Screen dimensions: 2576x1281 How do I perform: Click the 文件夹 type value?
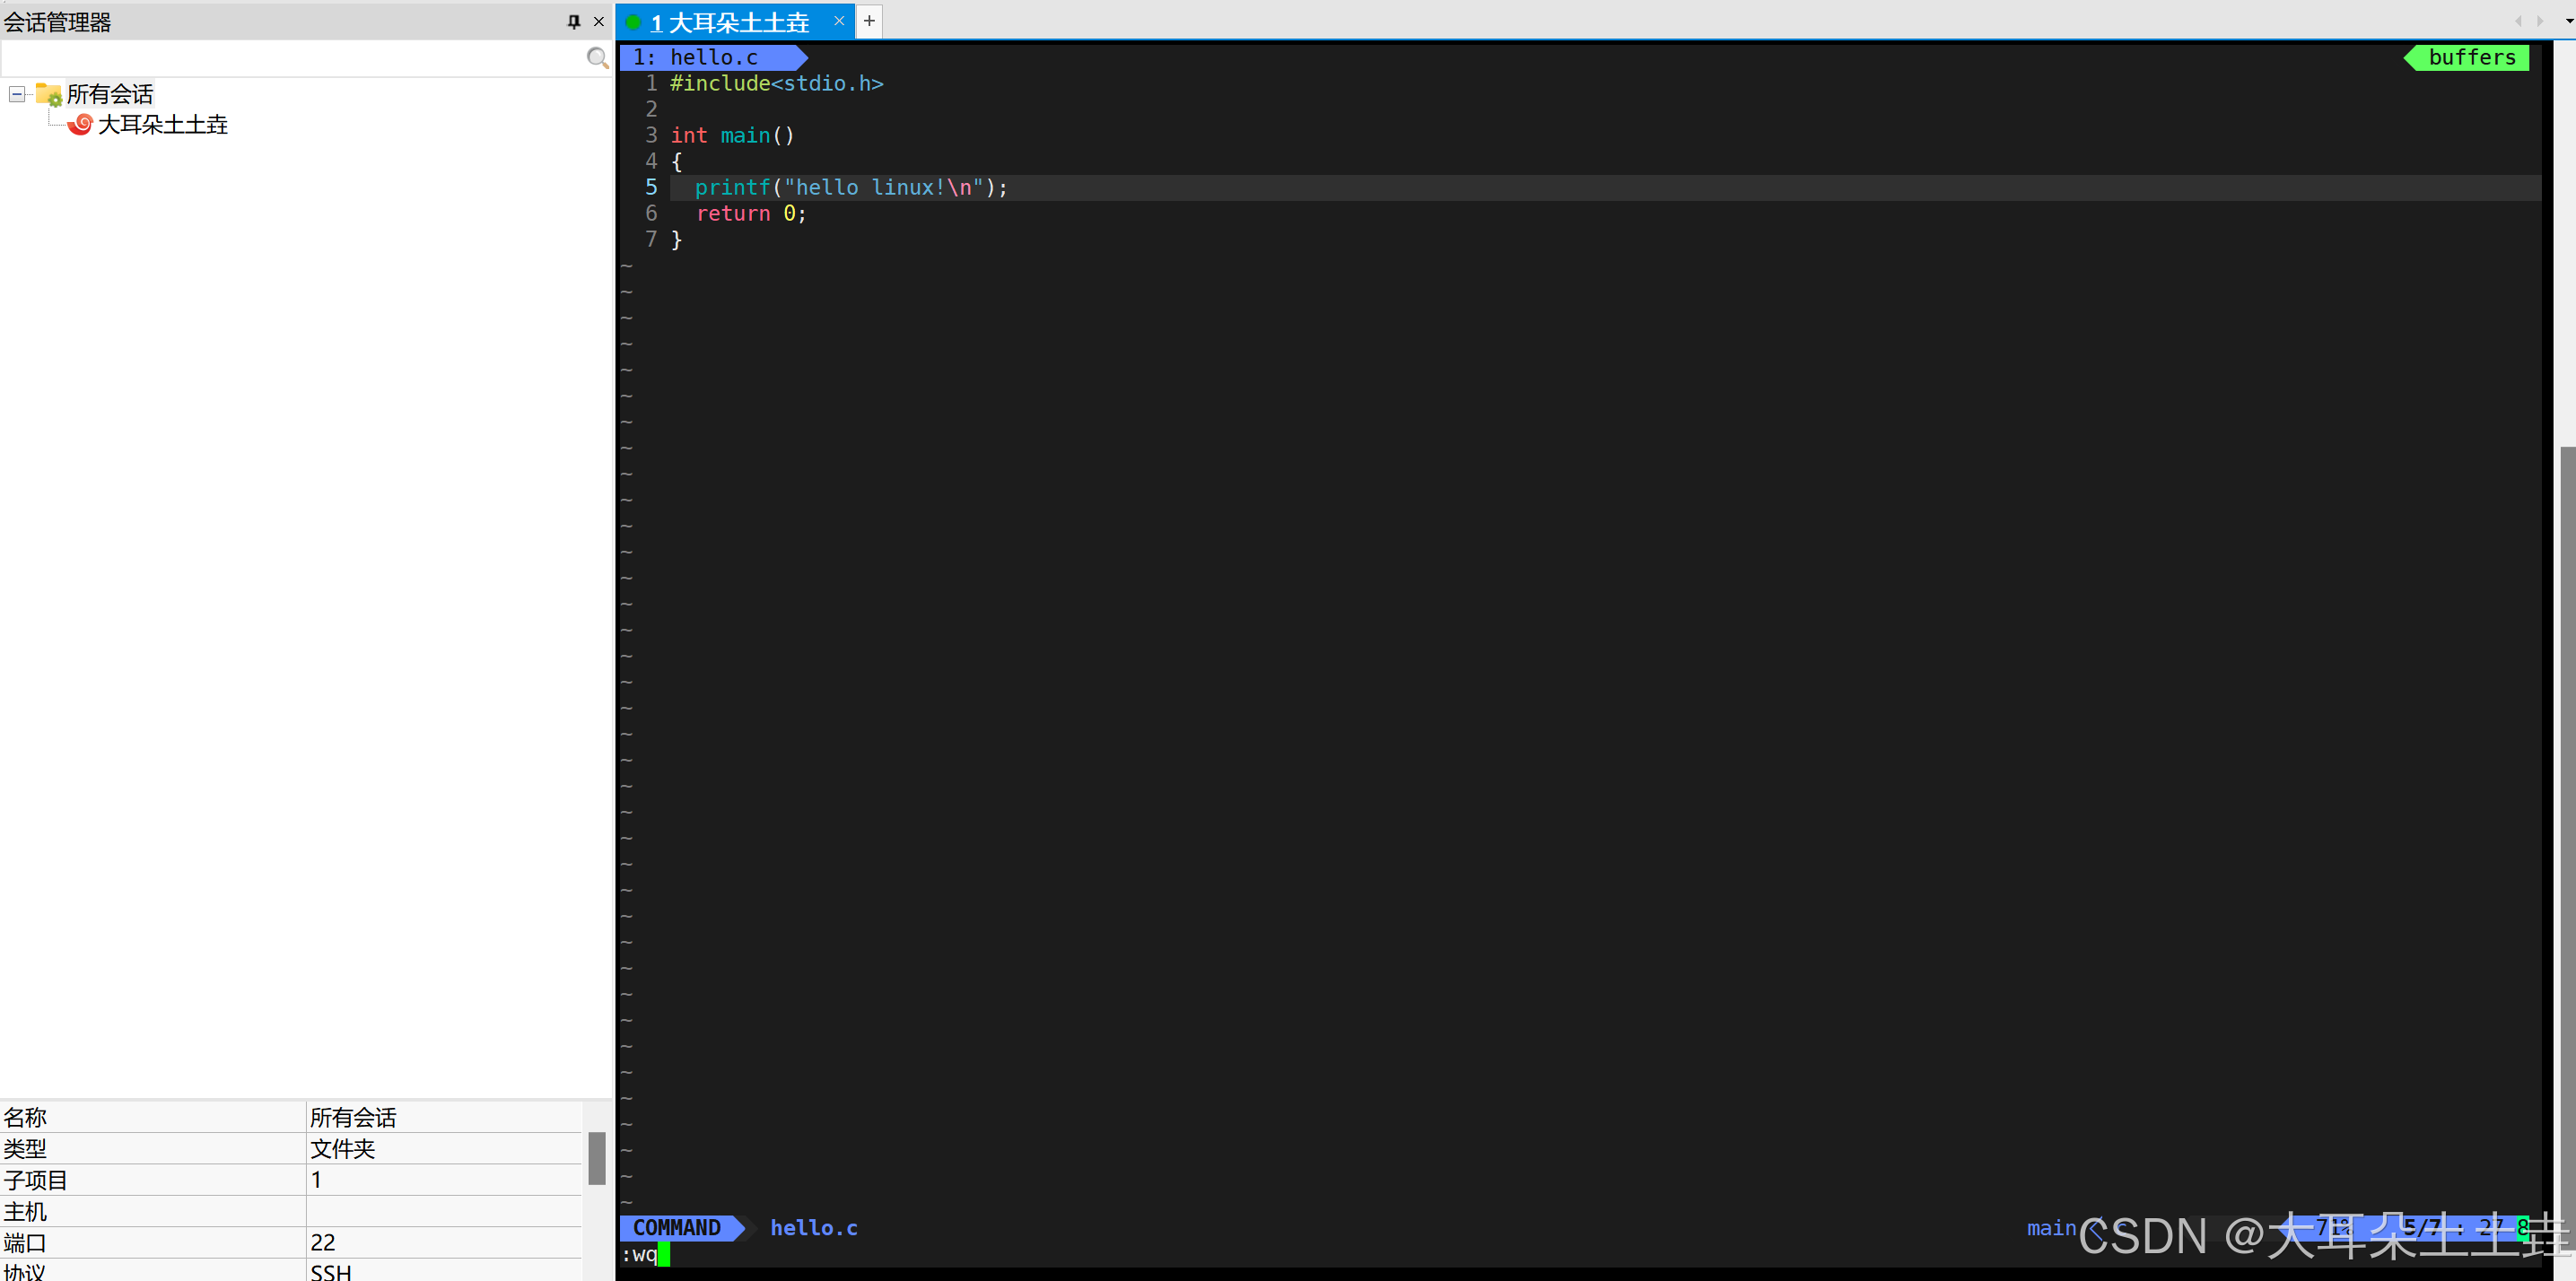[342, 1148]
